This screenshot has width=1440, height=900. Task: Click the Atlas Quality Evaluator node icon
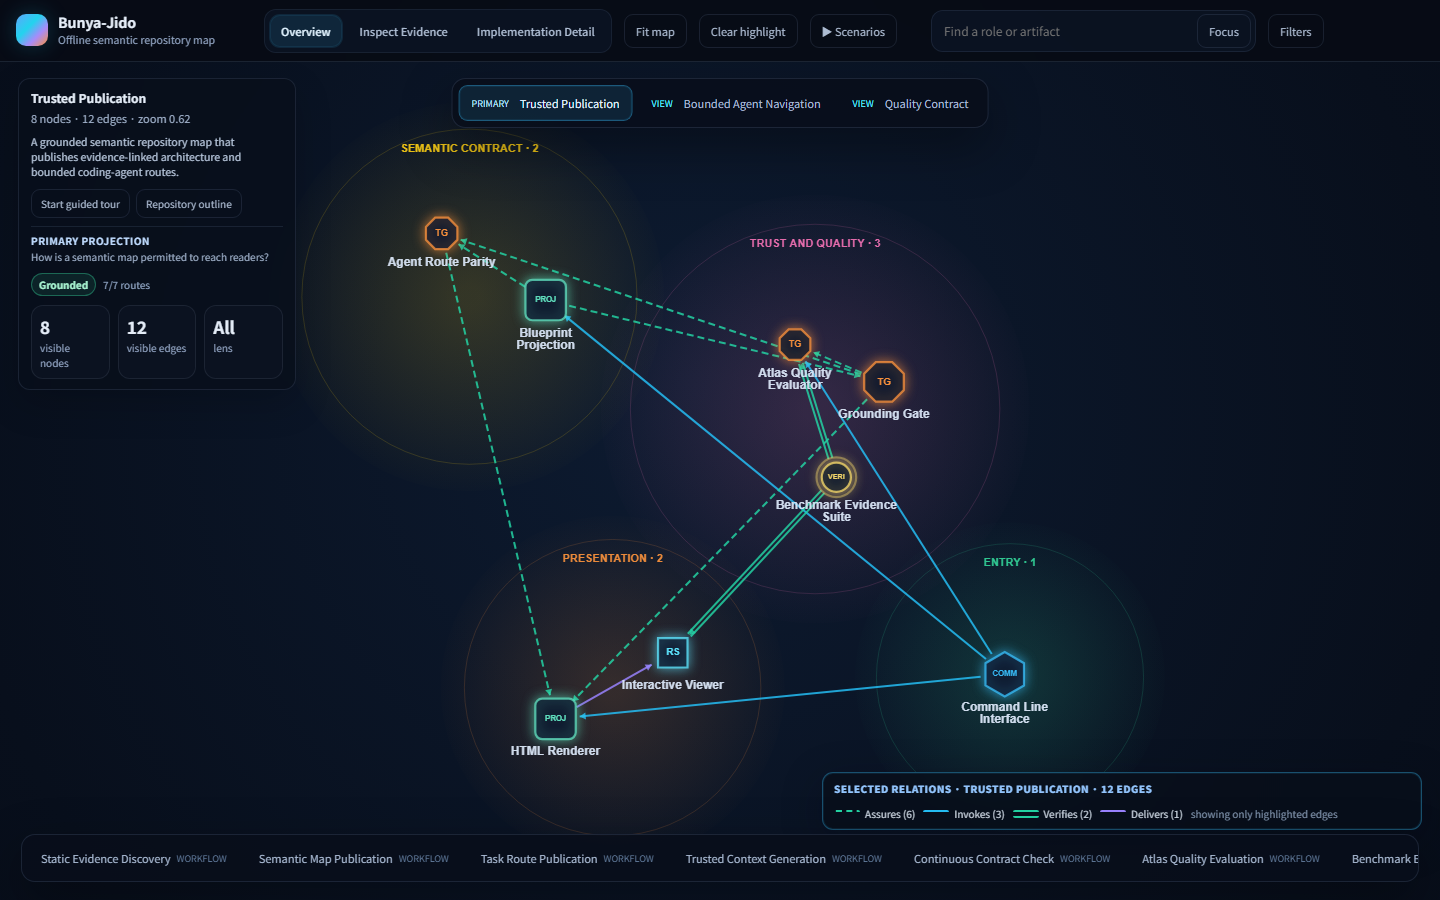pyautogui.click(x=795, y=344)
